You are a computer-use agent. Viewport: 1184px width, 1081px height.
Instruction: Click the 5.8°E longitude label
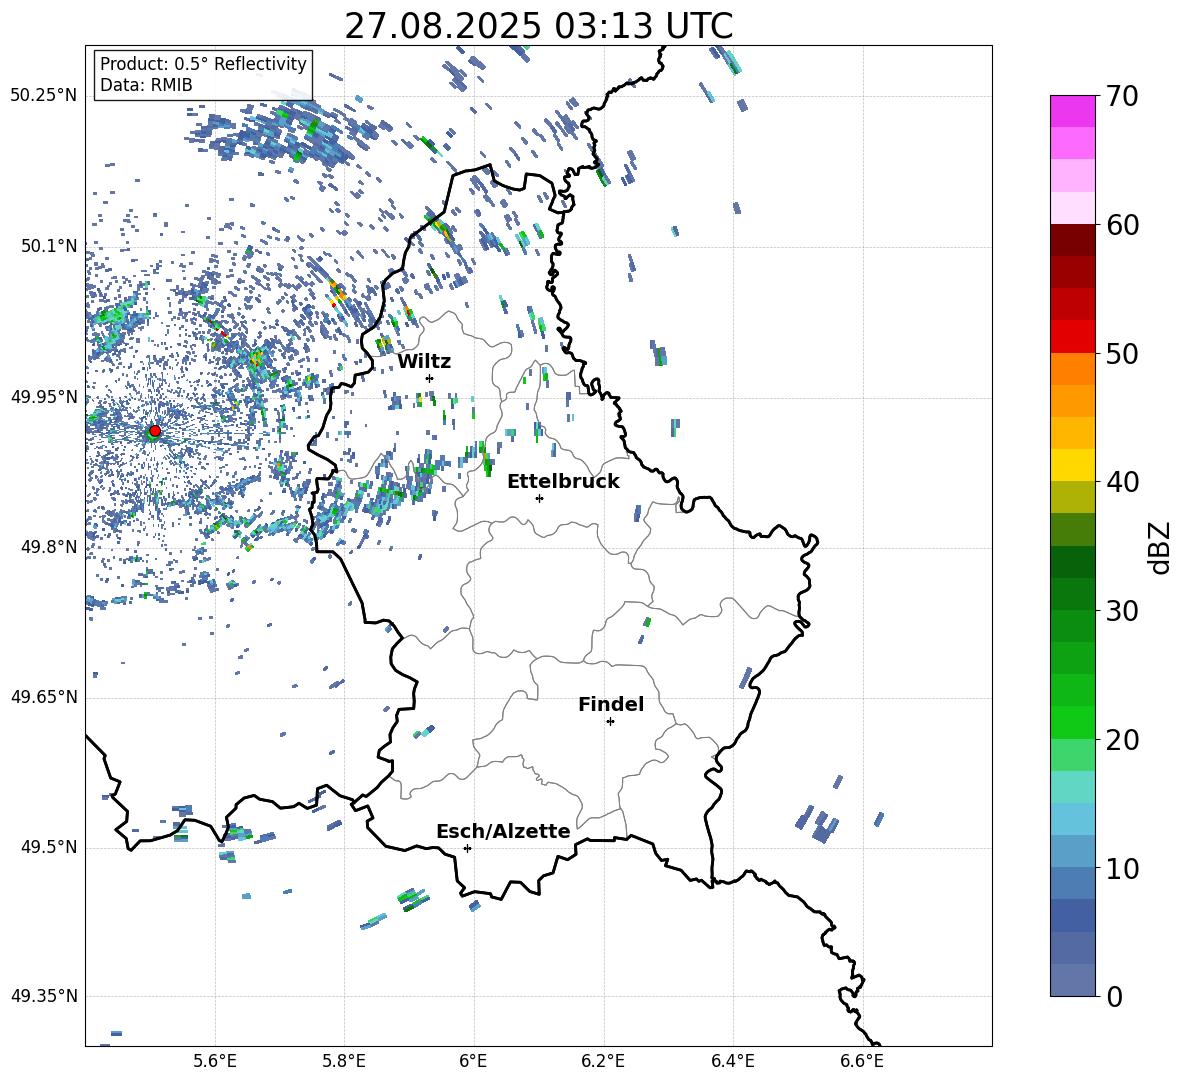tap(344, 1061)
